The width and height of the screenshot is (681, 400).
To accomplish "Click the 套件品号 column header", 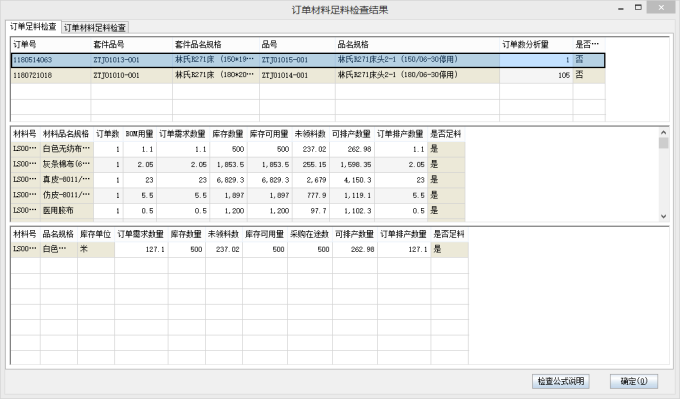I will click(132, 44).
